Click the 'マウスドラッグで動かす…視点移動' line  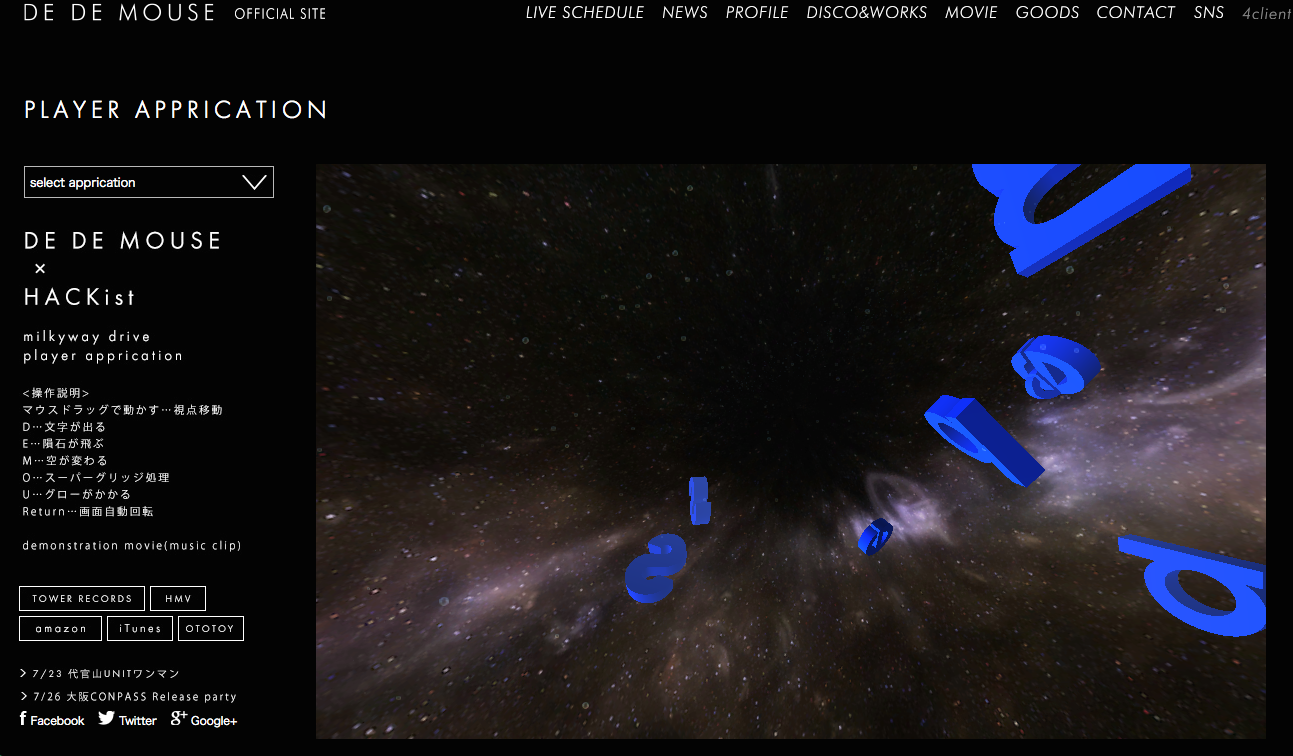tap(122, 410)
